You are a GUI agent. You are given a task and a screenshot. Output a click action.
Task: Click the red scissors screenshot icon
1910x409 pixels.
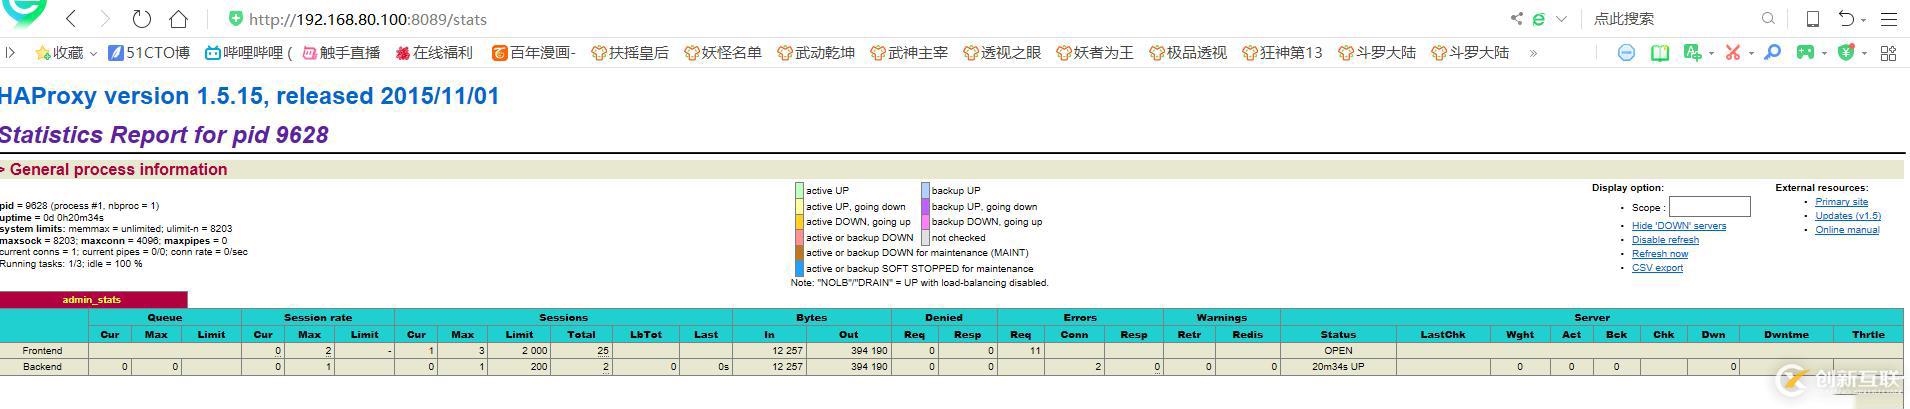tap(1733, 52)
